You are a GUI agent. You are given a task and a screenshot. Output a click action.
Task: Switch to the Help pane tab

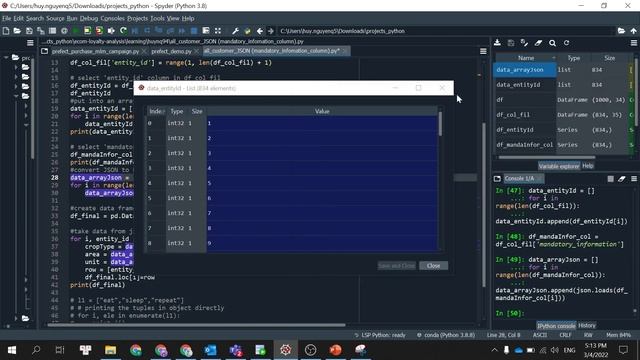pos(587,166)
